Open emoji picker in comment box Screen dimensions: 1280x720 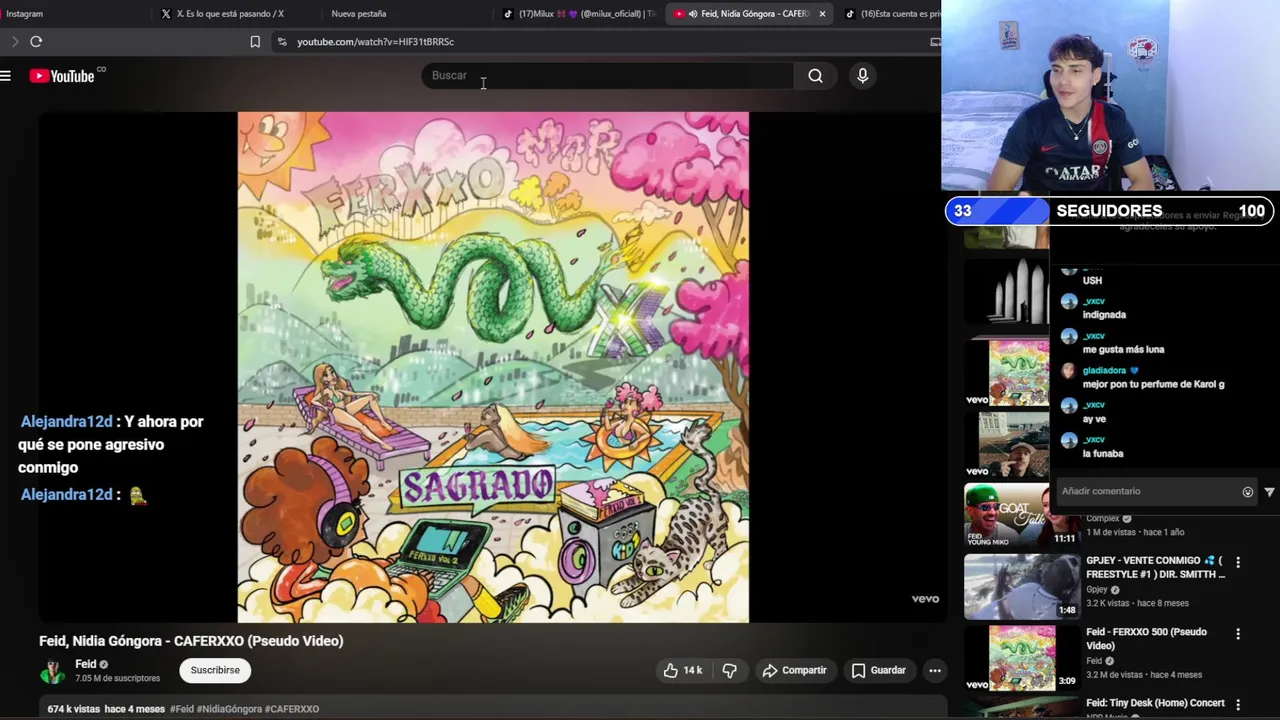tap(1247, 491)
